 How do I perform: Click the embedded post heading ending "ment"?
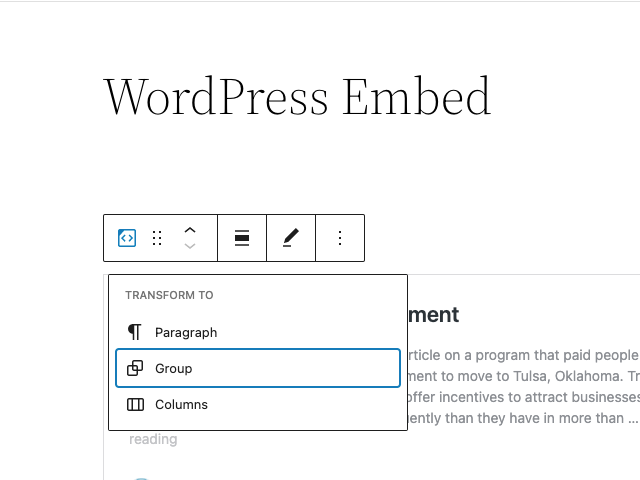point(433,315)
